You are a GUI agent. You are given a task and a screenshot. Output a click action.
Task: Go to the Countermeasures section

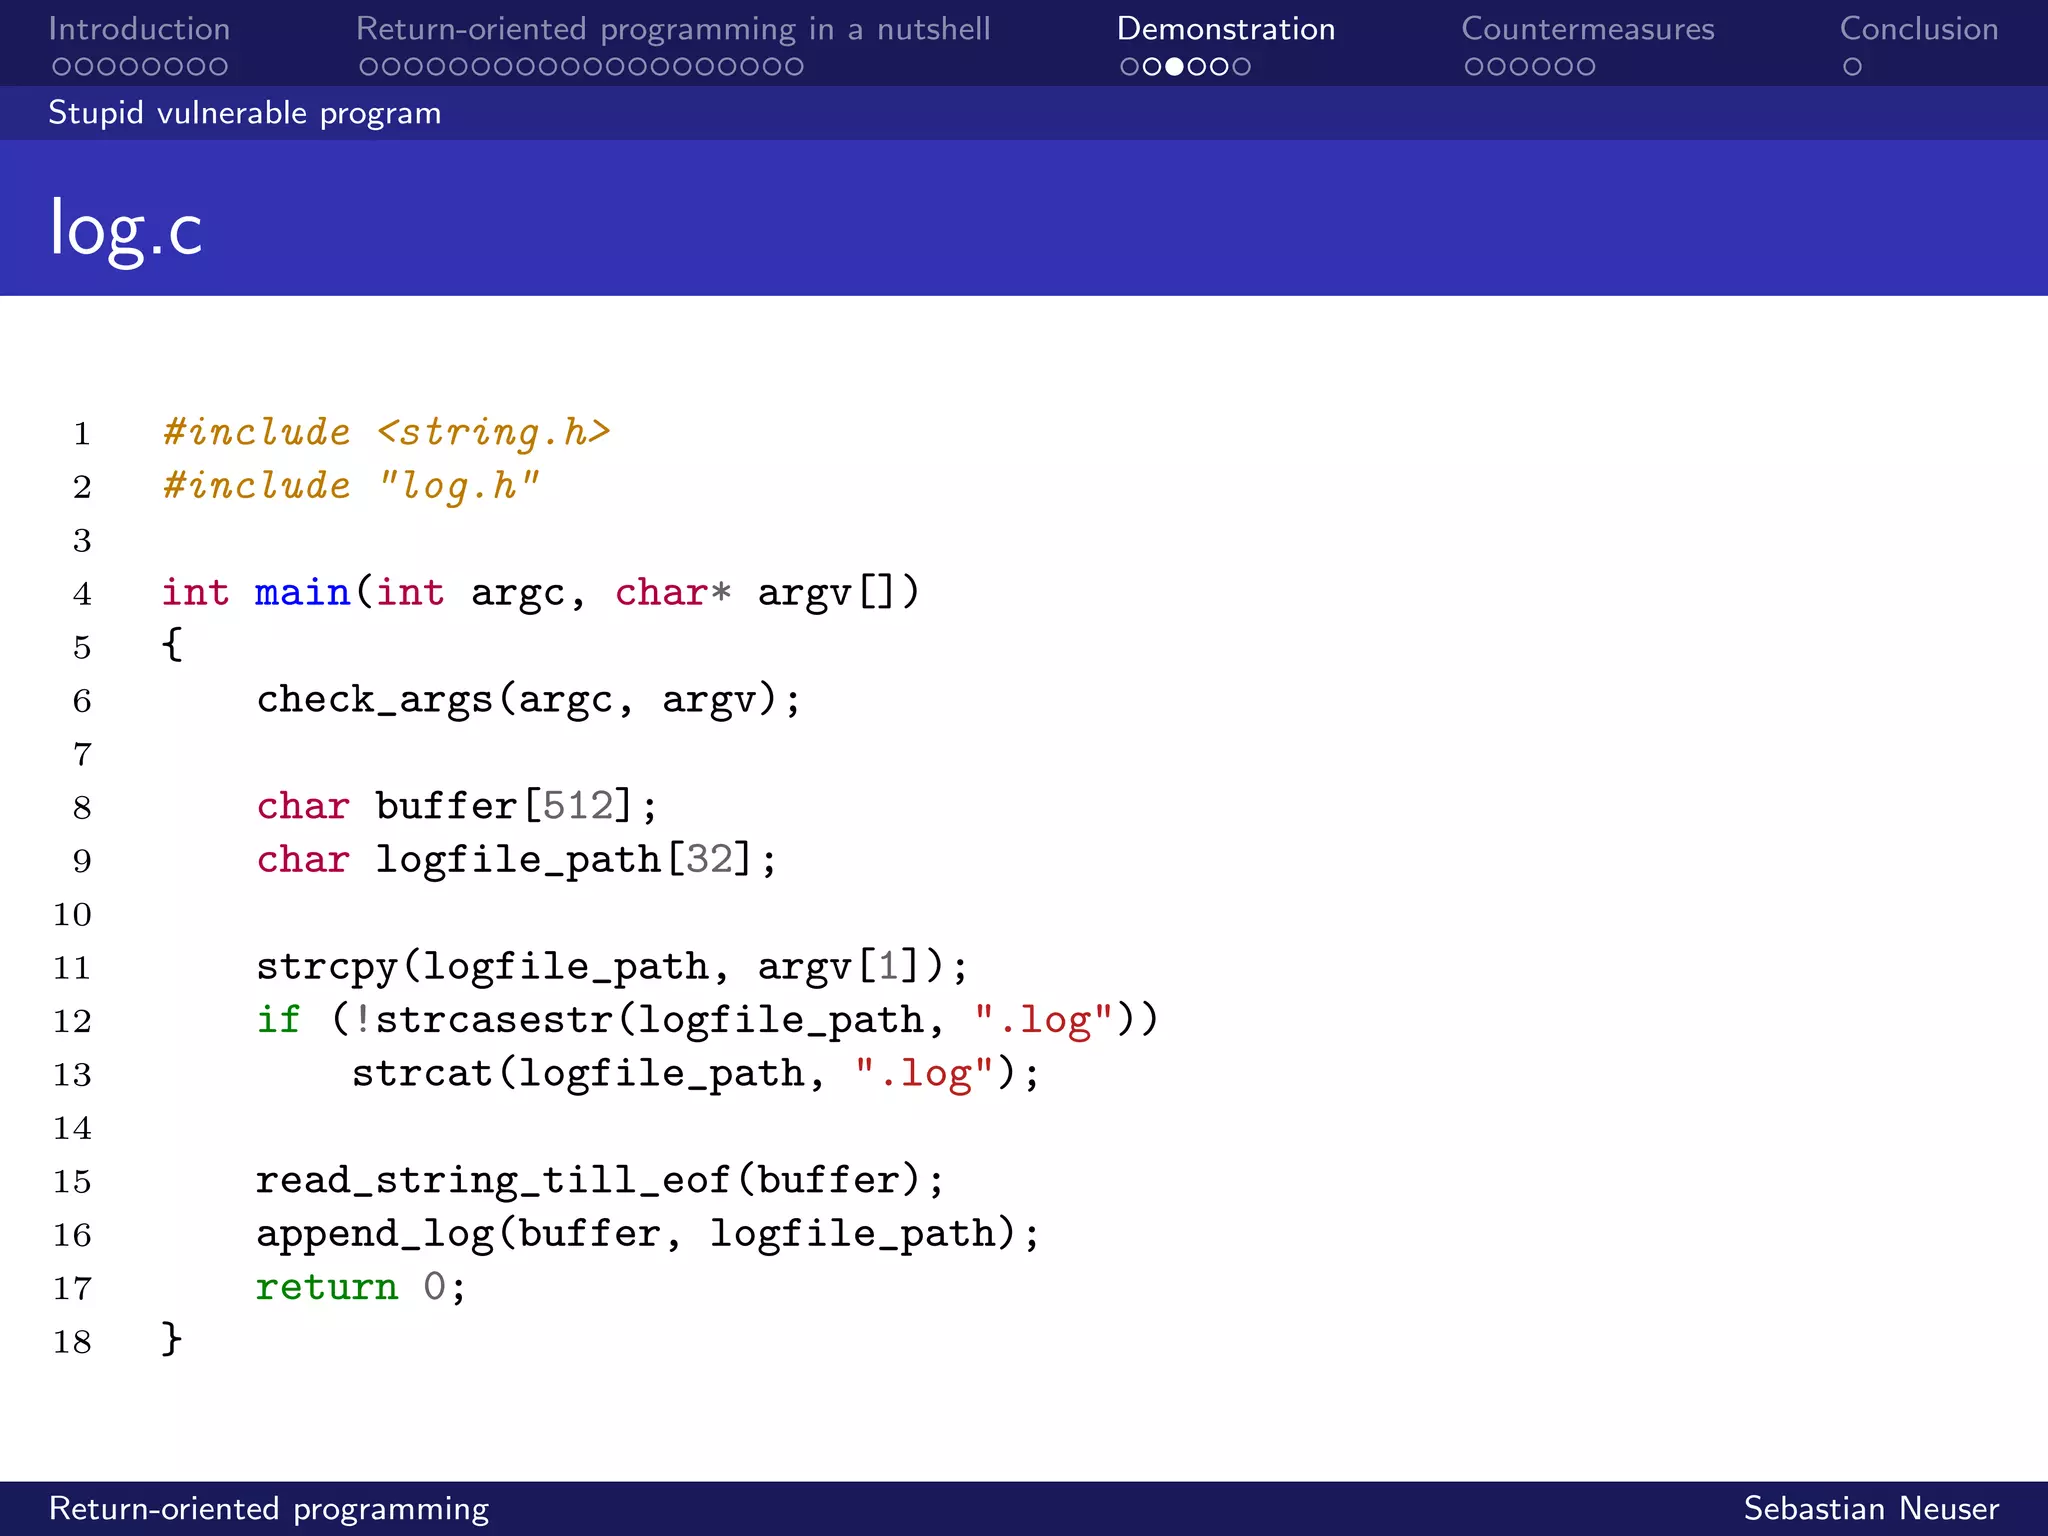[1587, 29]
